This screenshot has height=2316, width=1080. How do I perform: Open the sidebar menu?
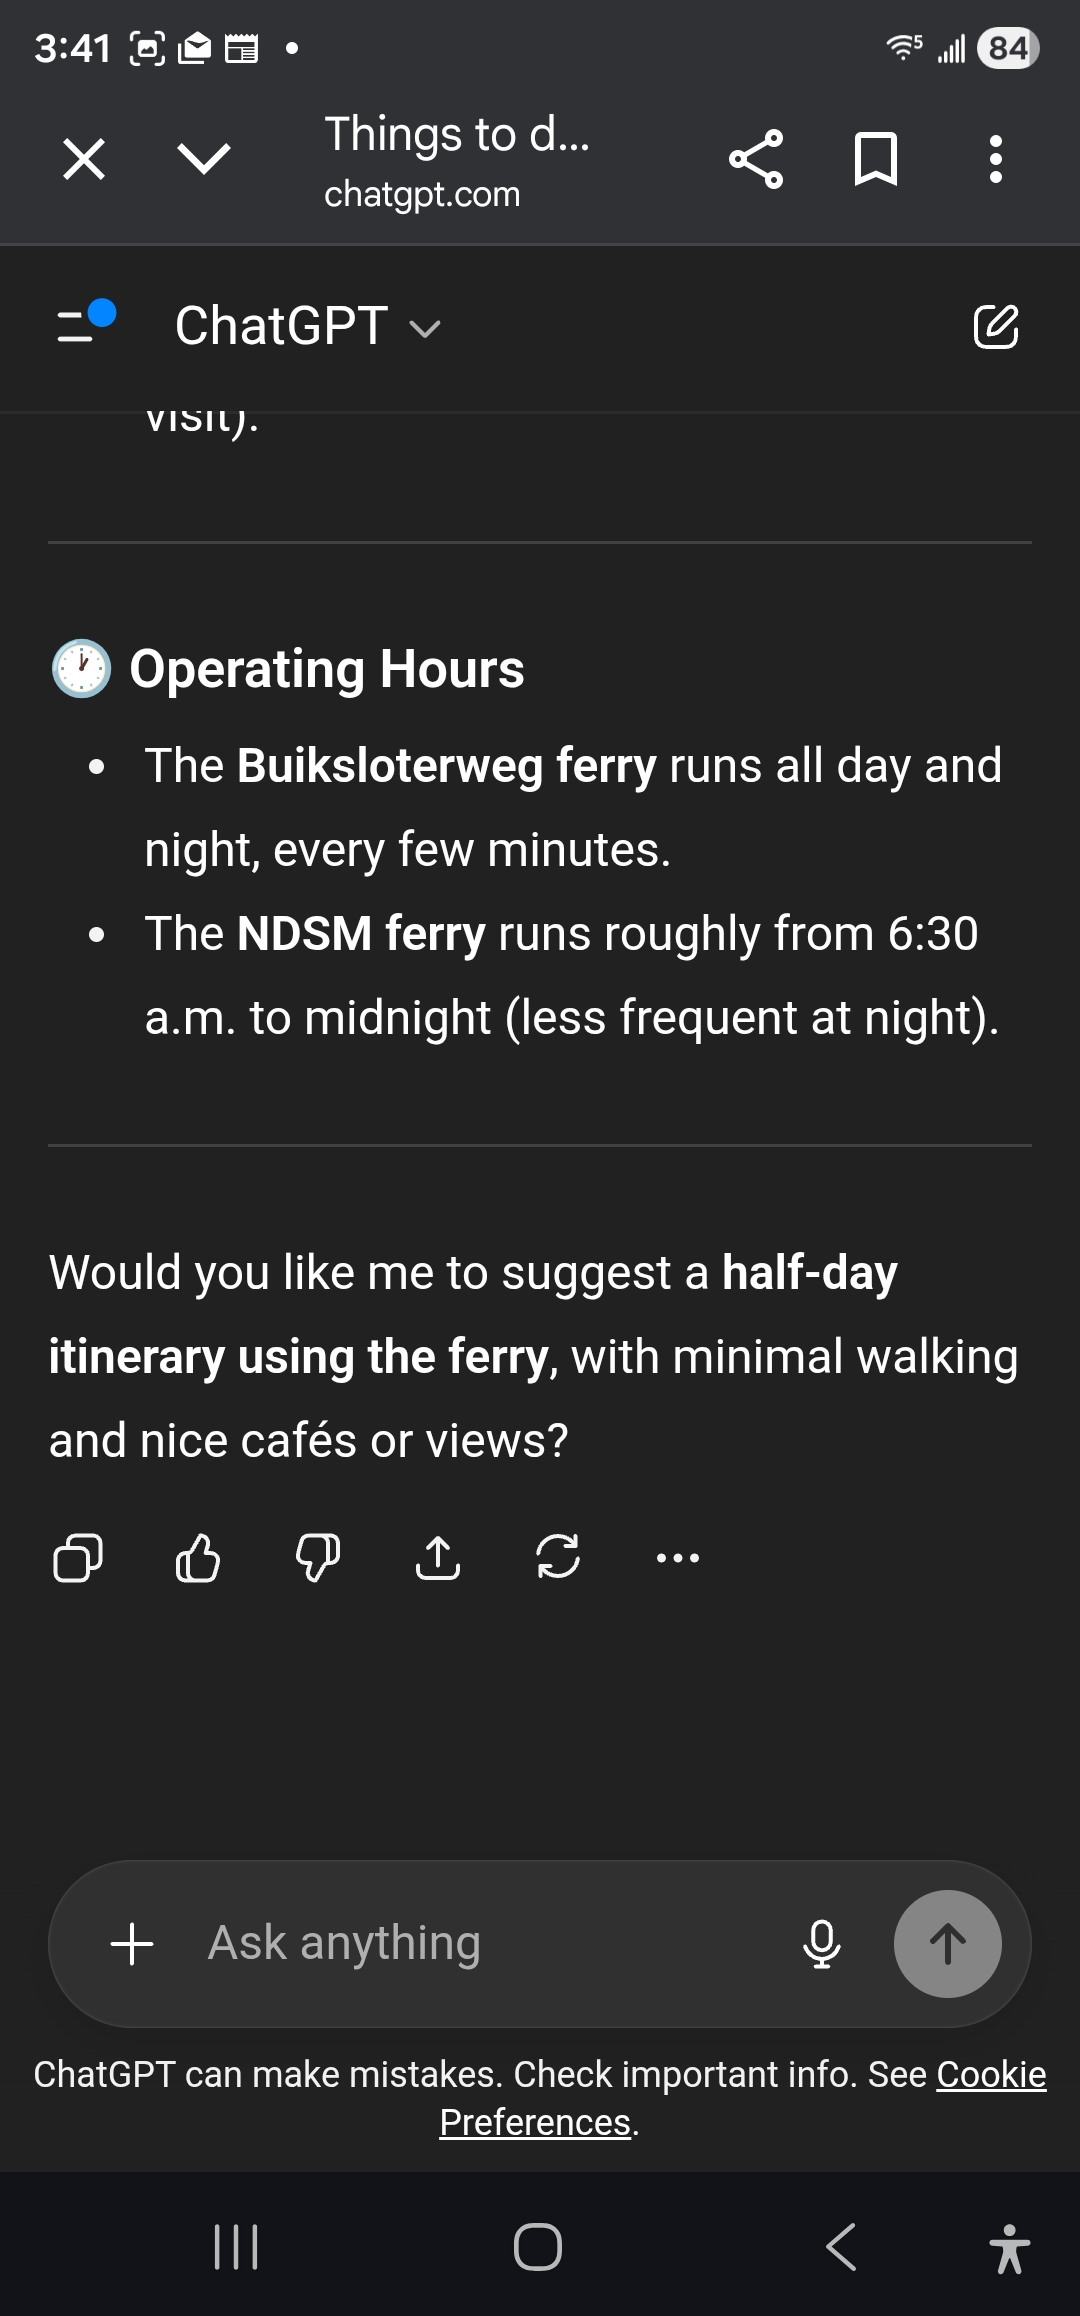tap(85, 323)
